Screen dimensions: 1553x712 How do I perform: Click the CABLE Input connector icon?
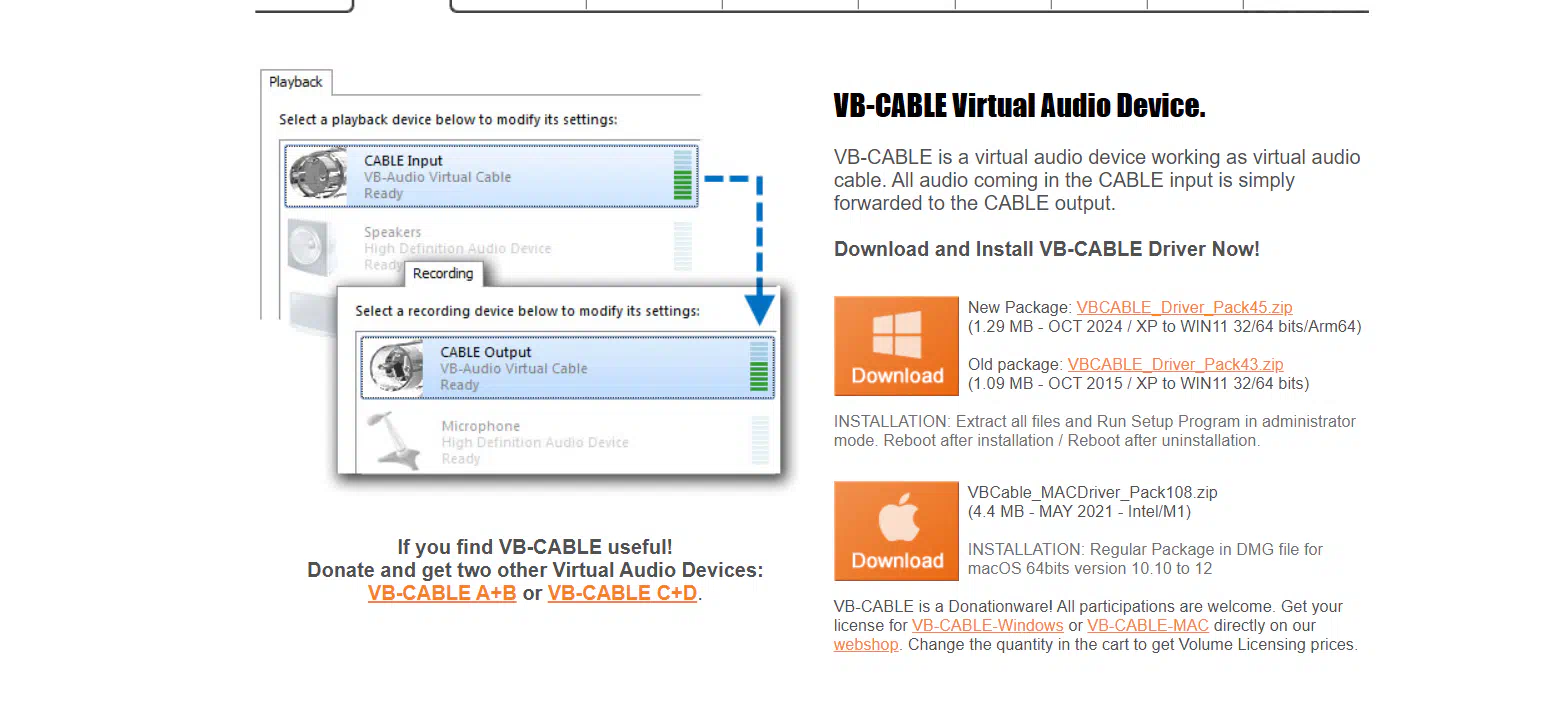[x=319, y=176]
